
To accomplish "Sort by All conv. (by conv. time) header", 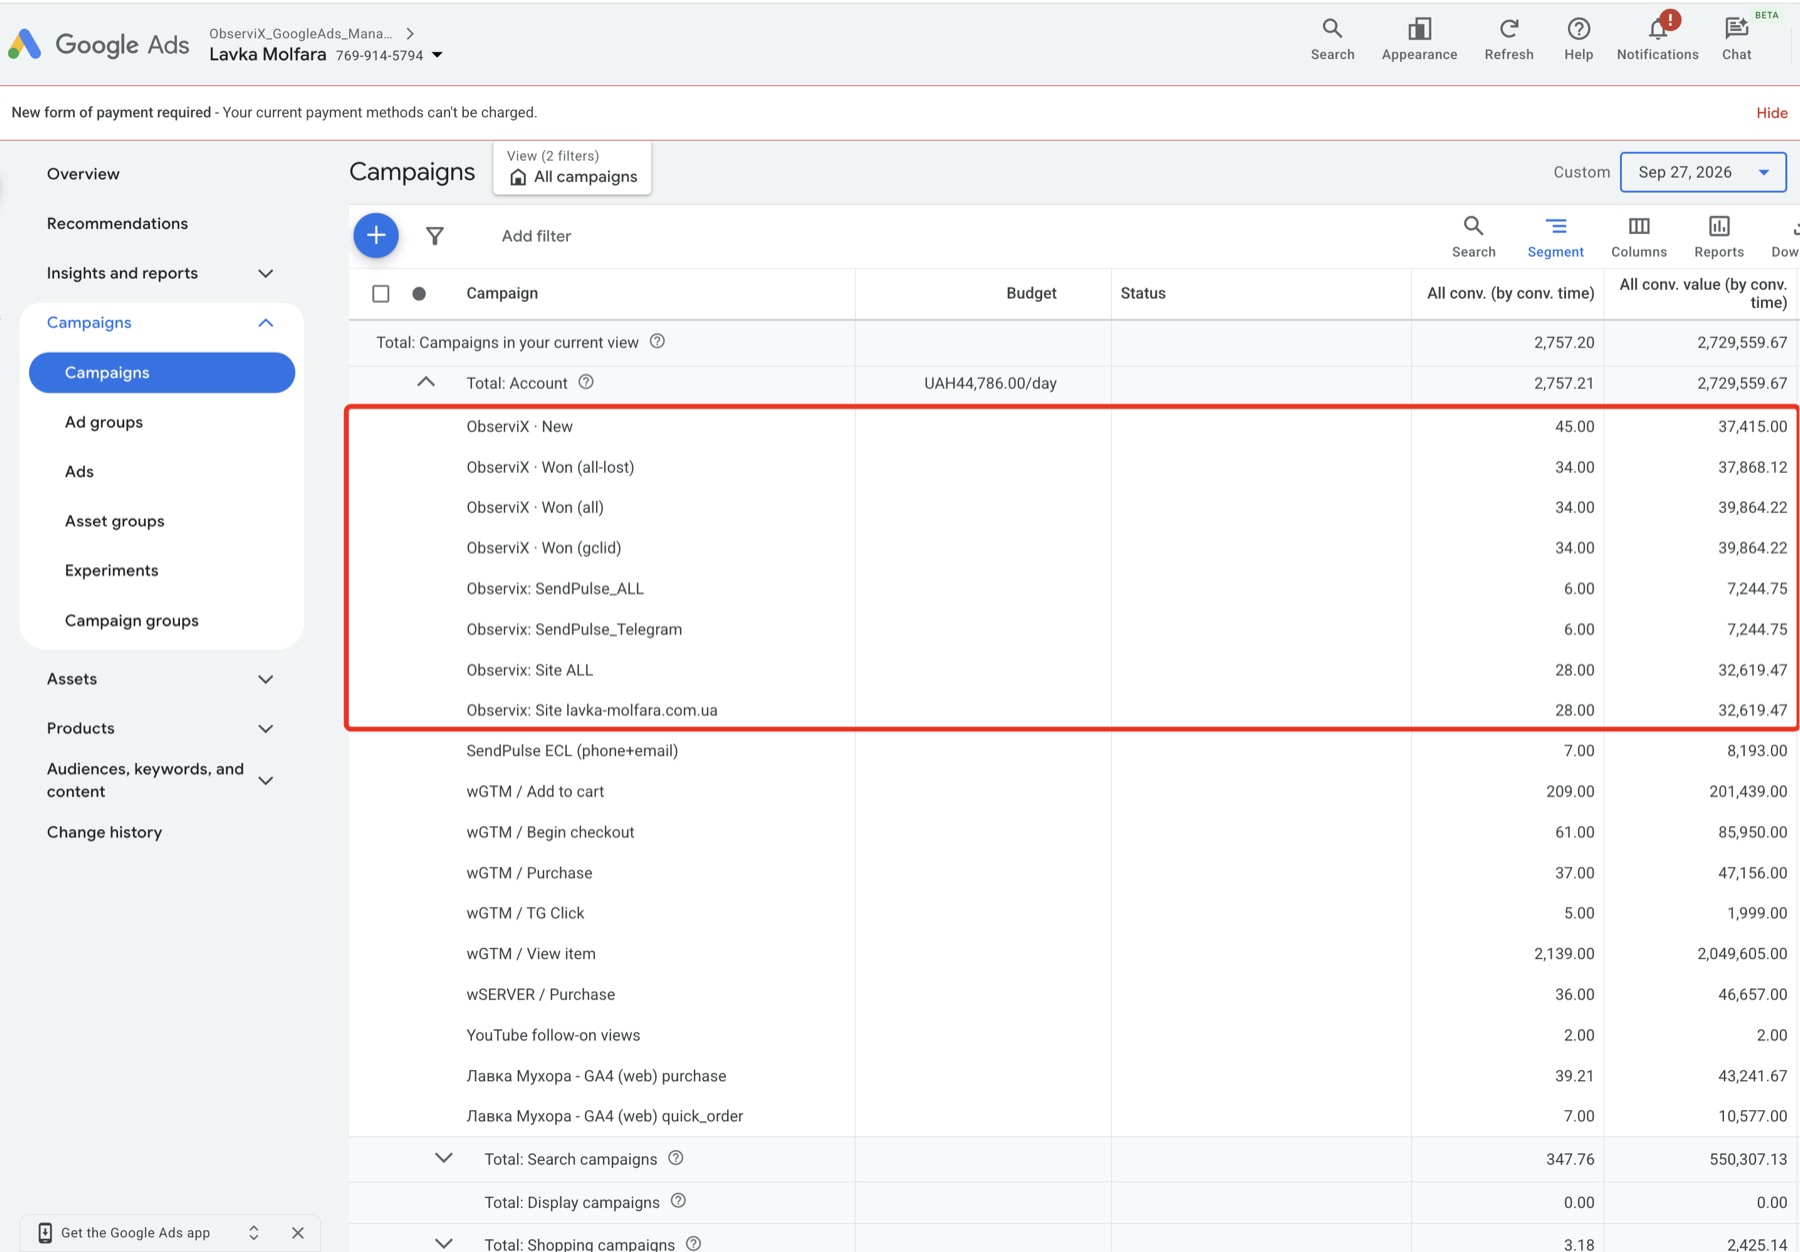I will 1510,293.
